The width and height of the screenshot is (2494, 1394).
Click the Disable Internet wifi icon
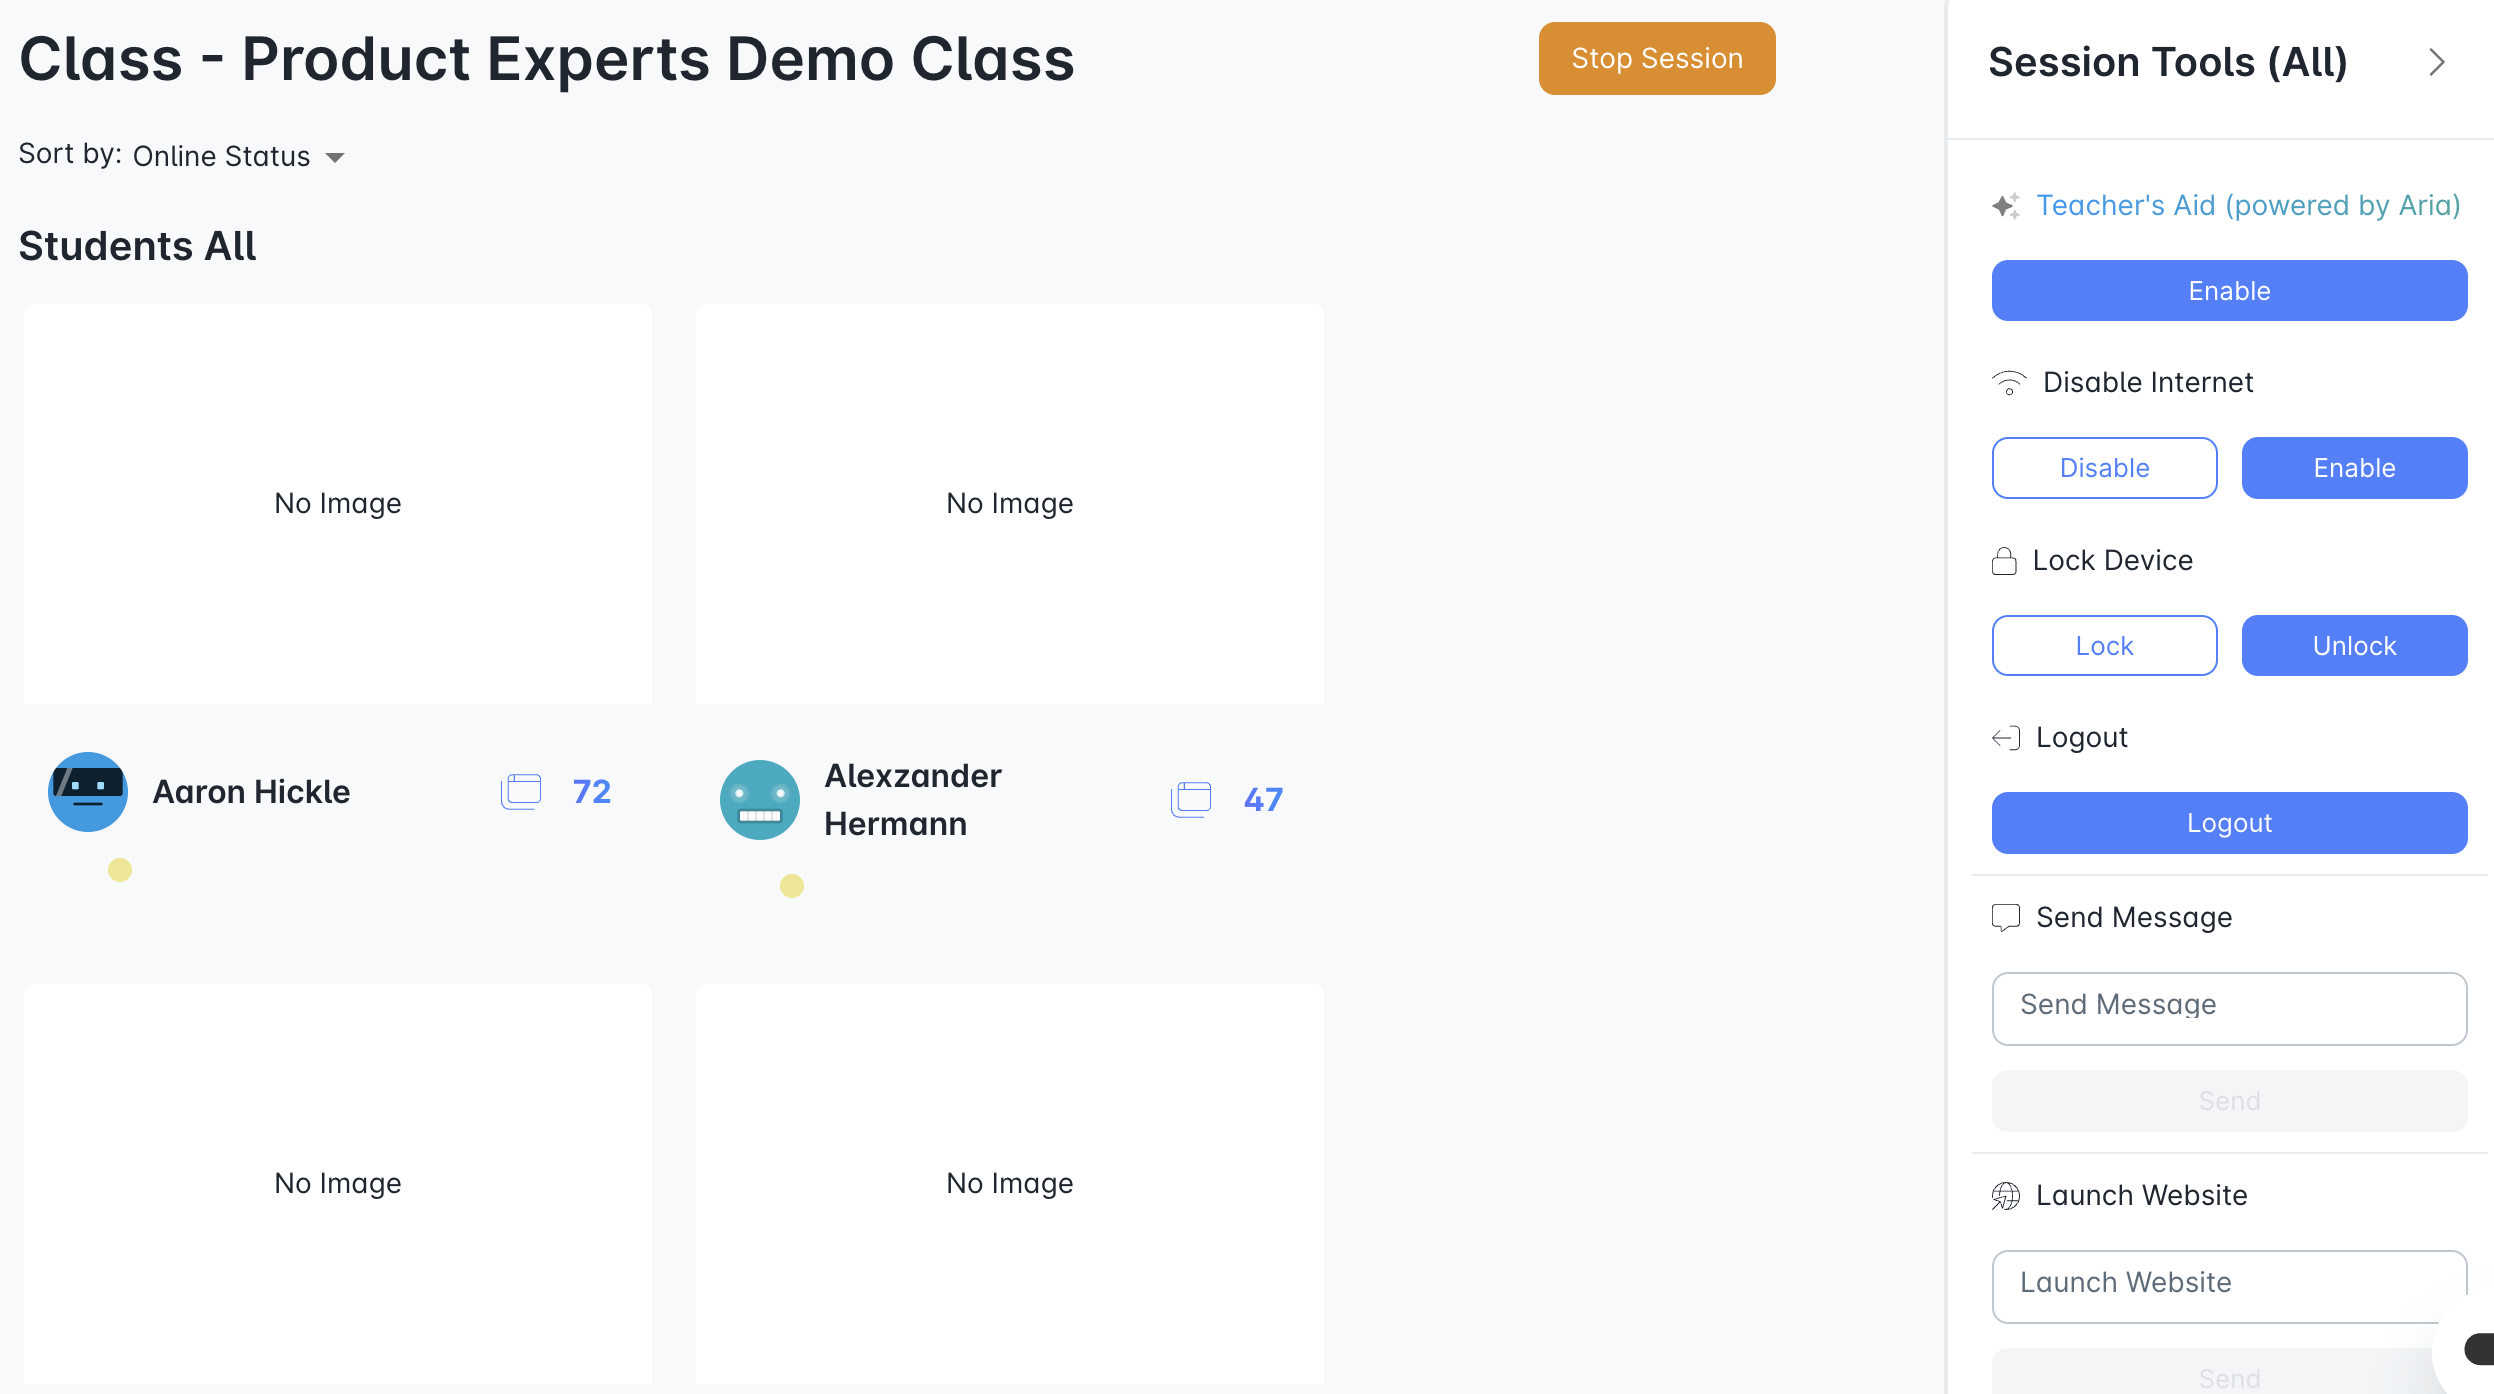[x=2009, y=382]
